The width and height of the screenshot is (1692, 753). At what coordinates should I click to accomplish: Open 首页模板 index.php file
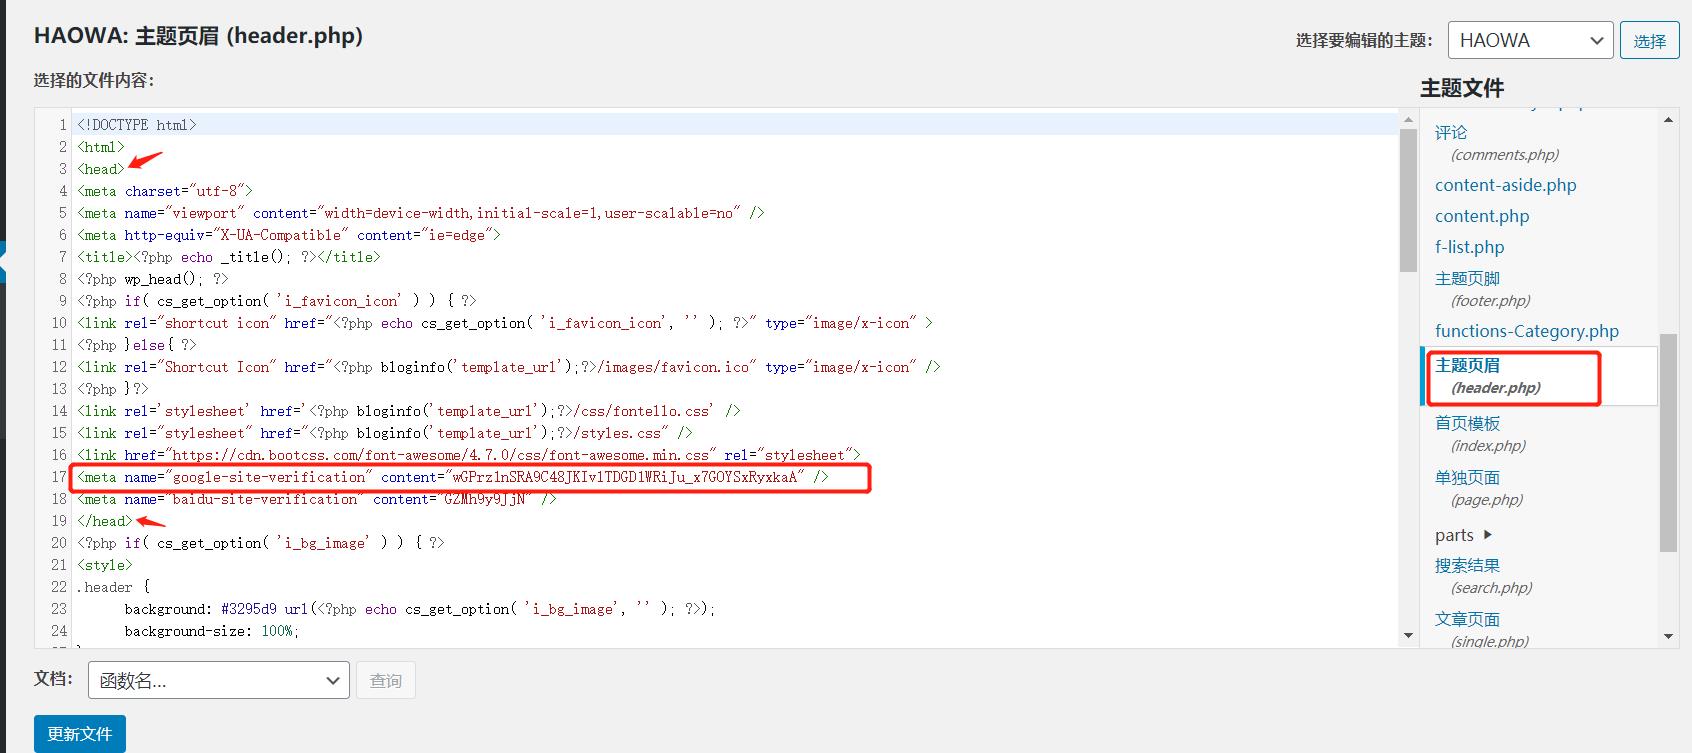pos(1467,423)
